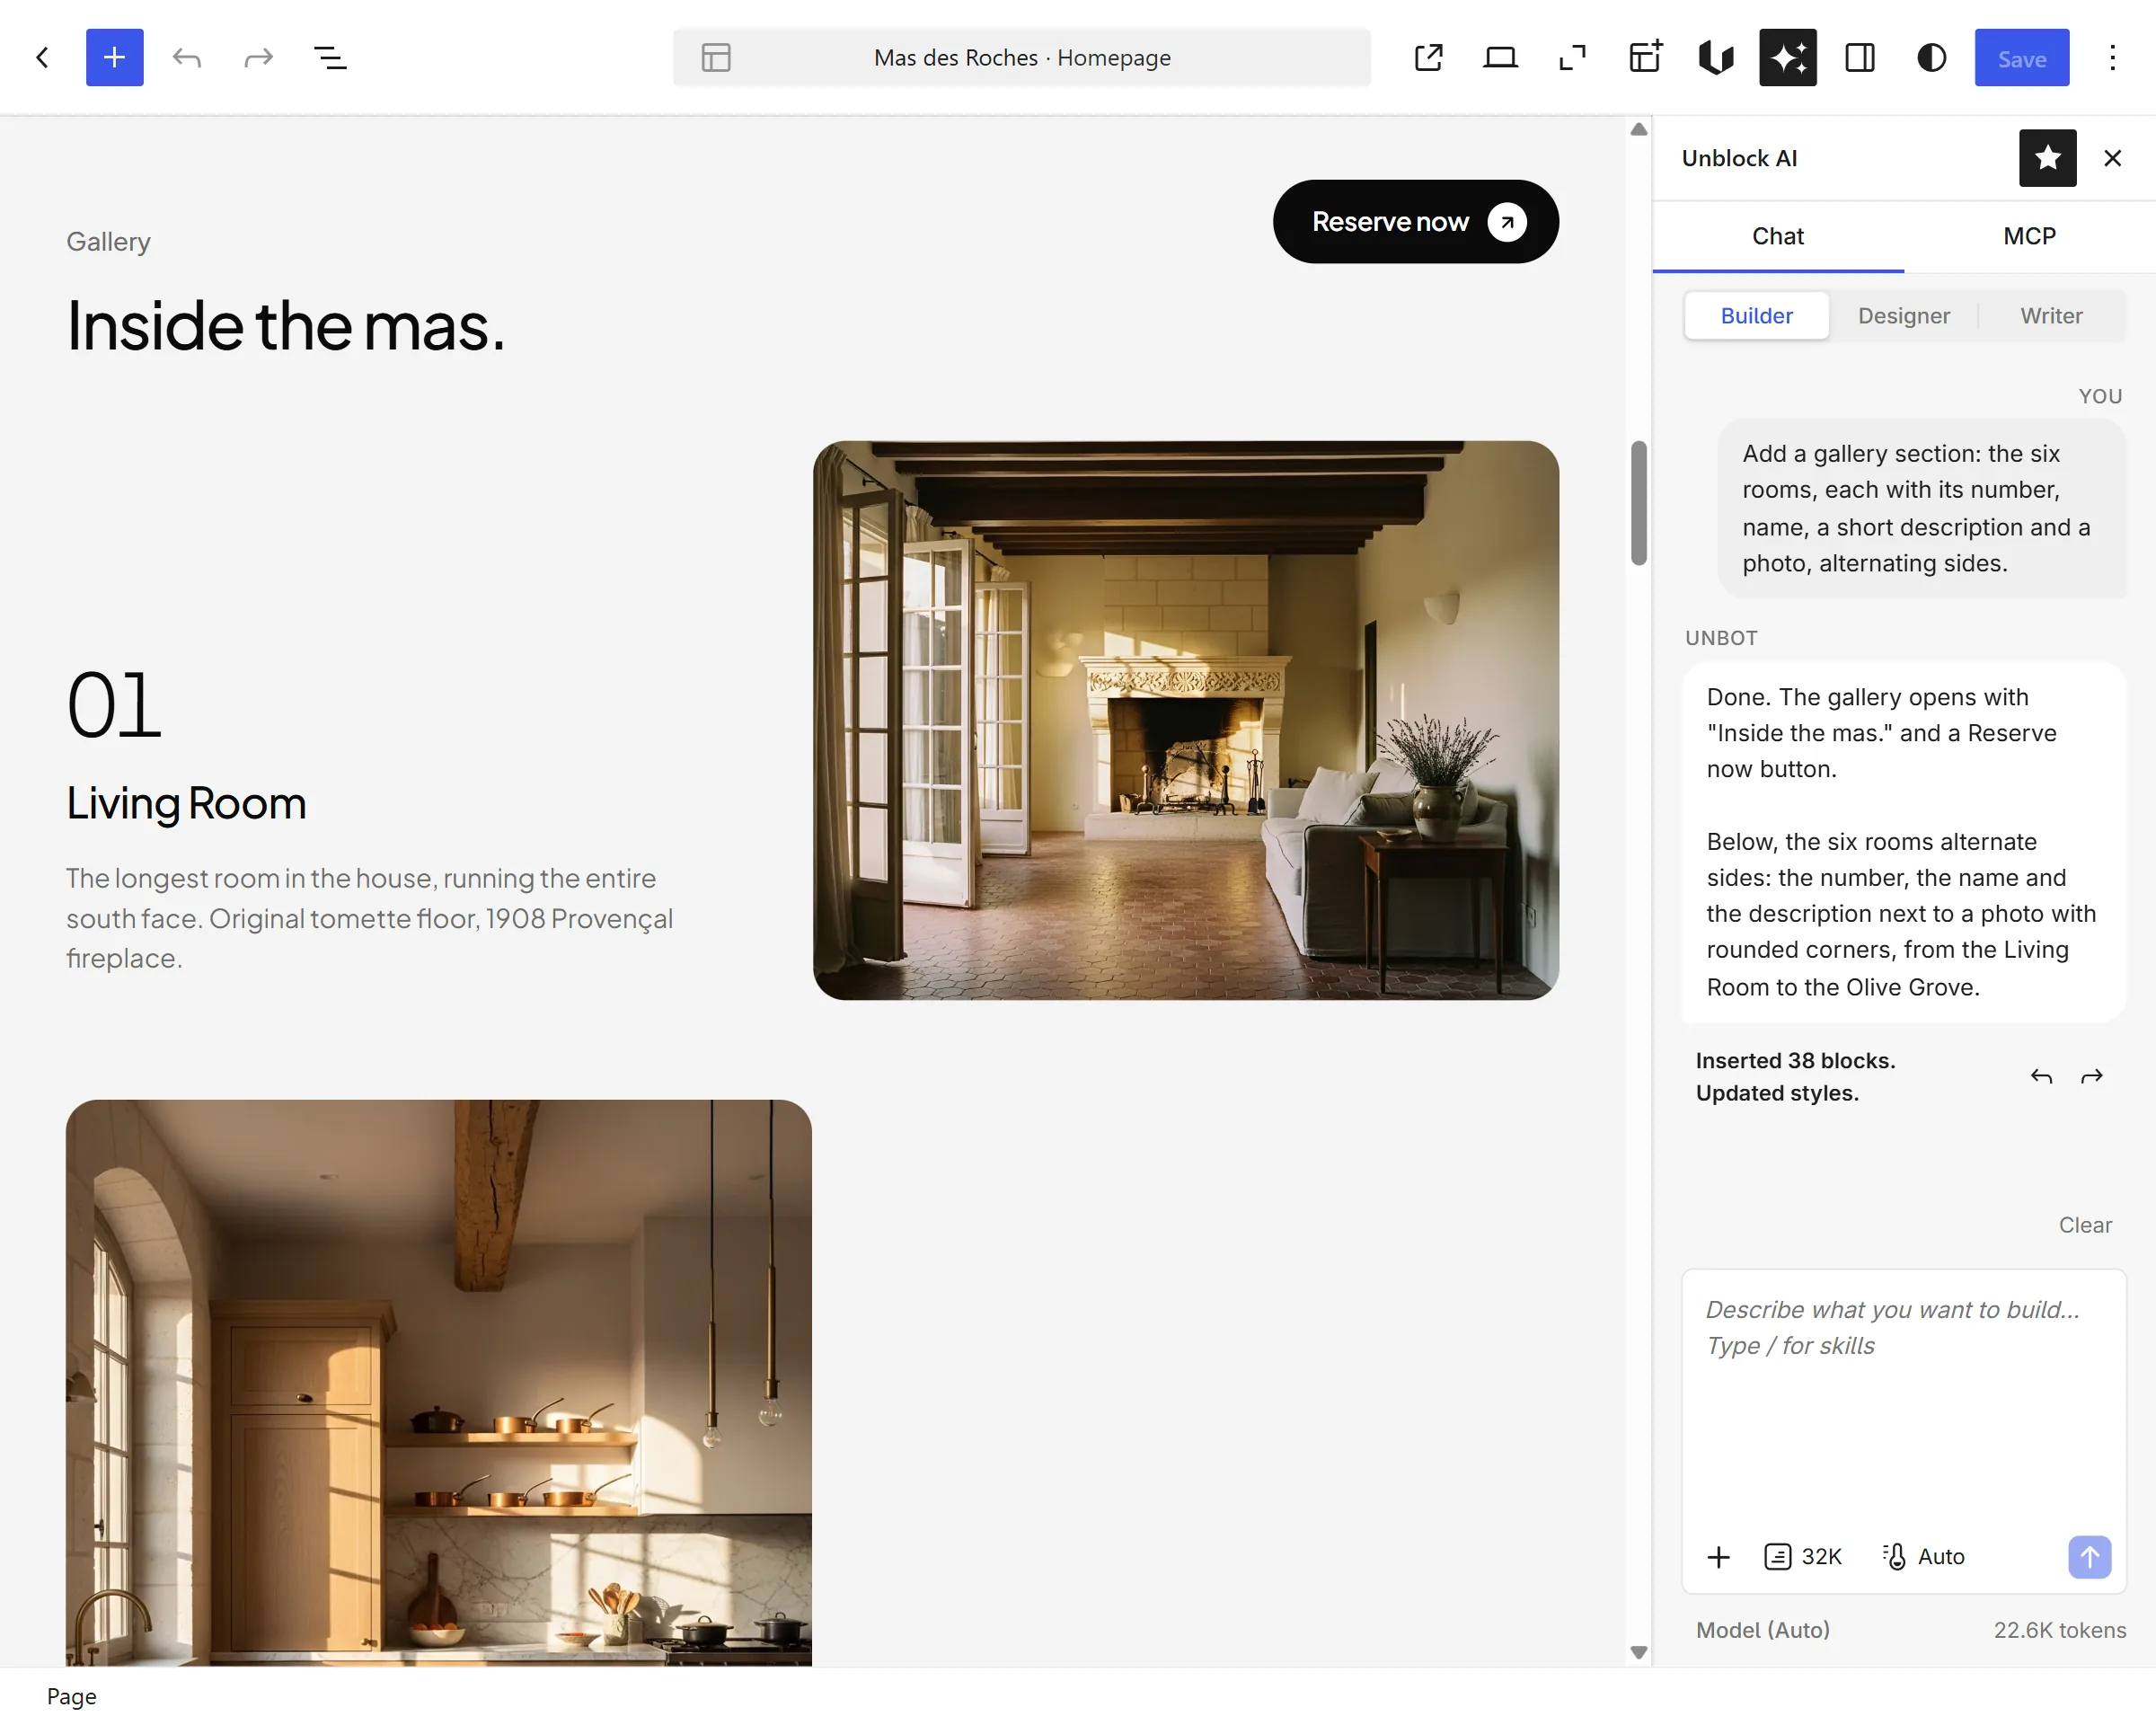Add attachment with chat plus icon

[1719, 1557]
